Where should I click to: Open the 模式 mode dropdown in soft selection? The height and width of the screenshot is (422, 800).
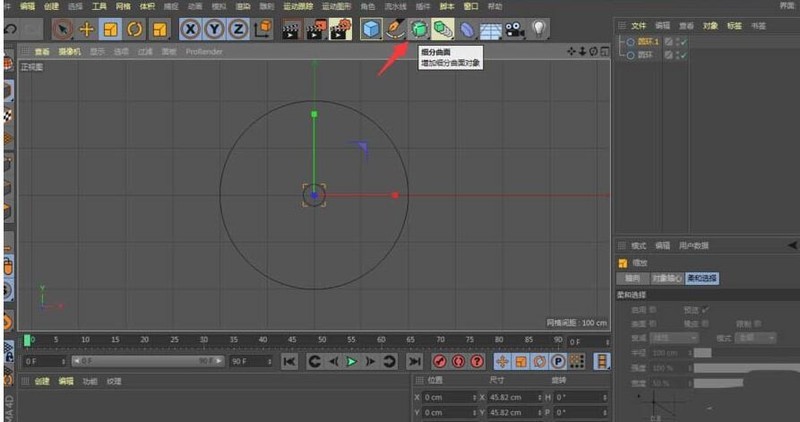[756, 338]
